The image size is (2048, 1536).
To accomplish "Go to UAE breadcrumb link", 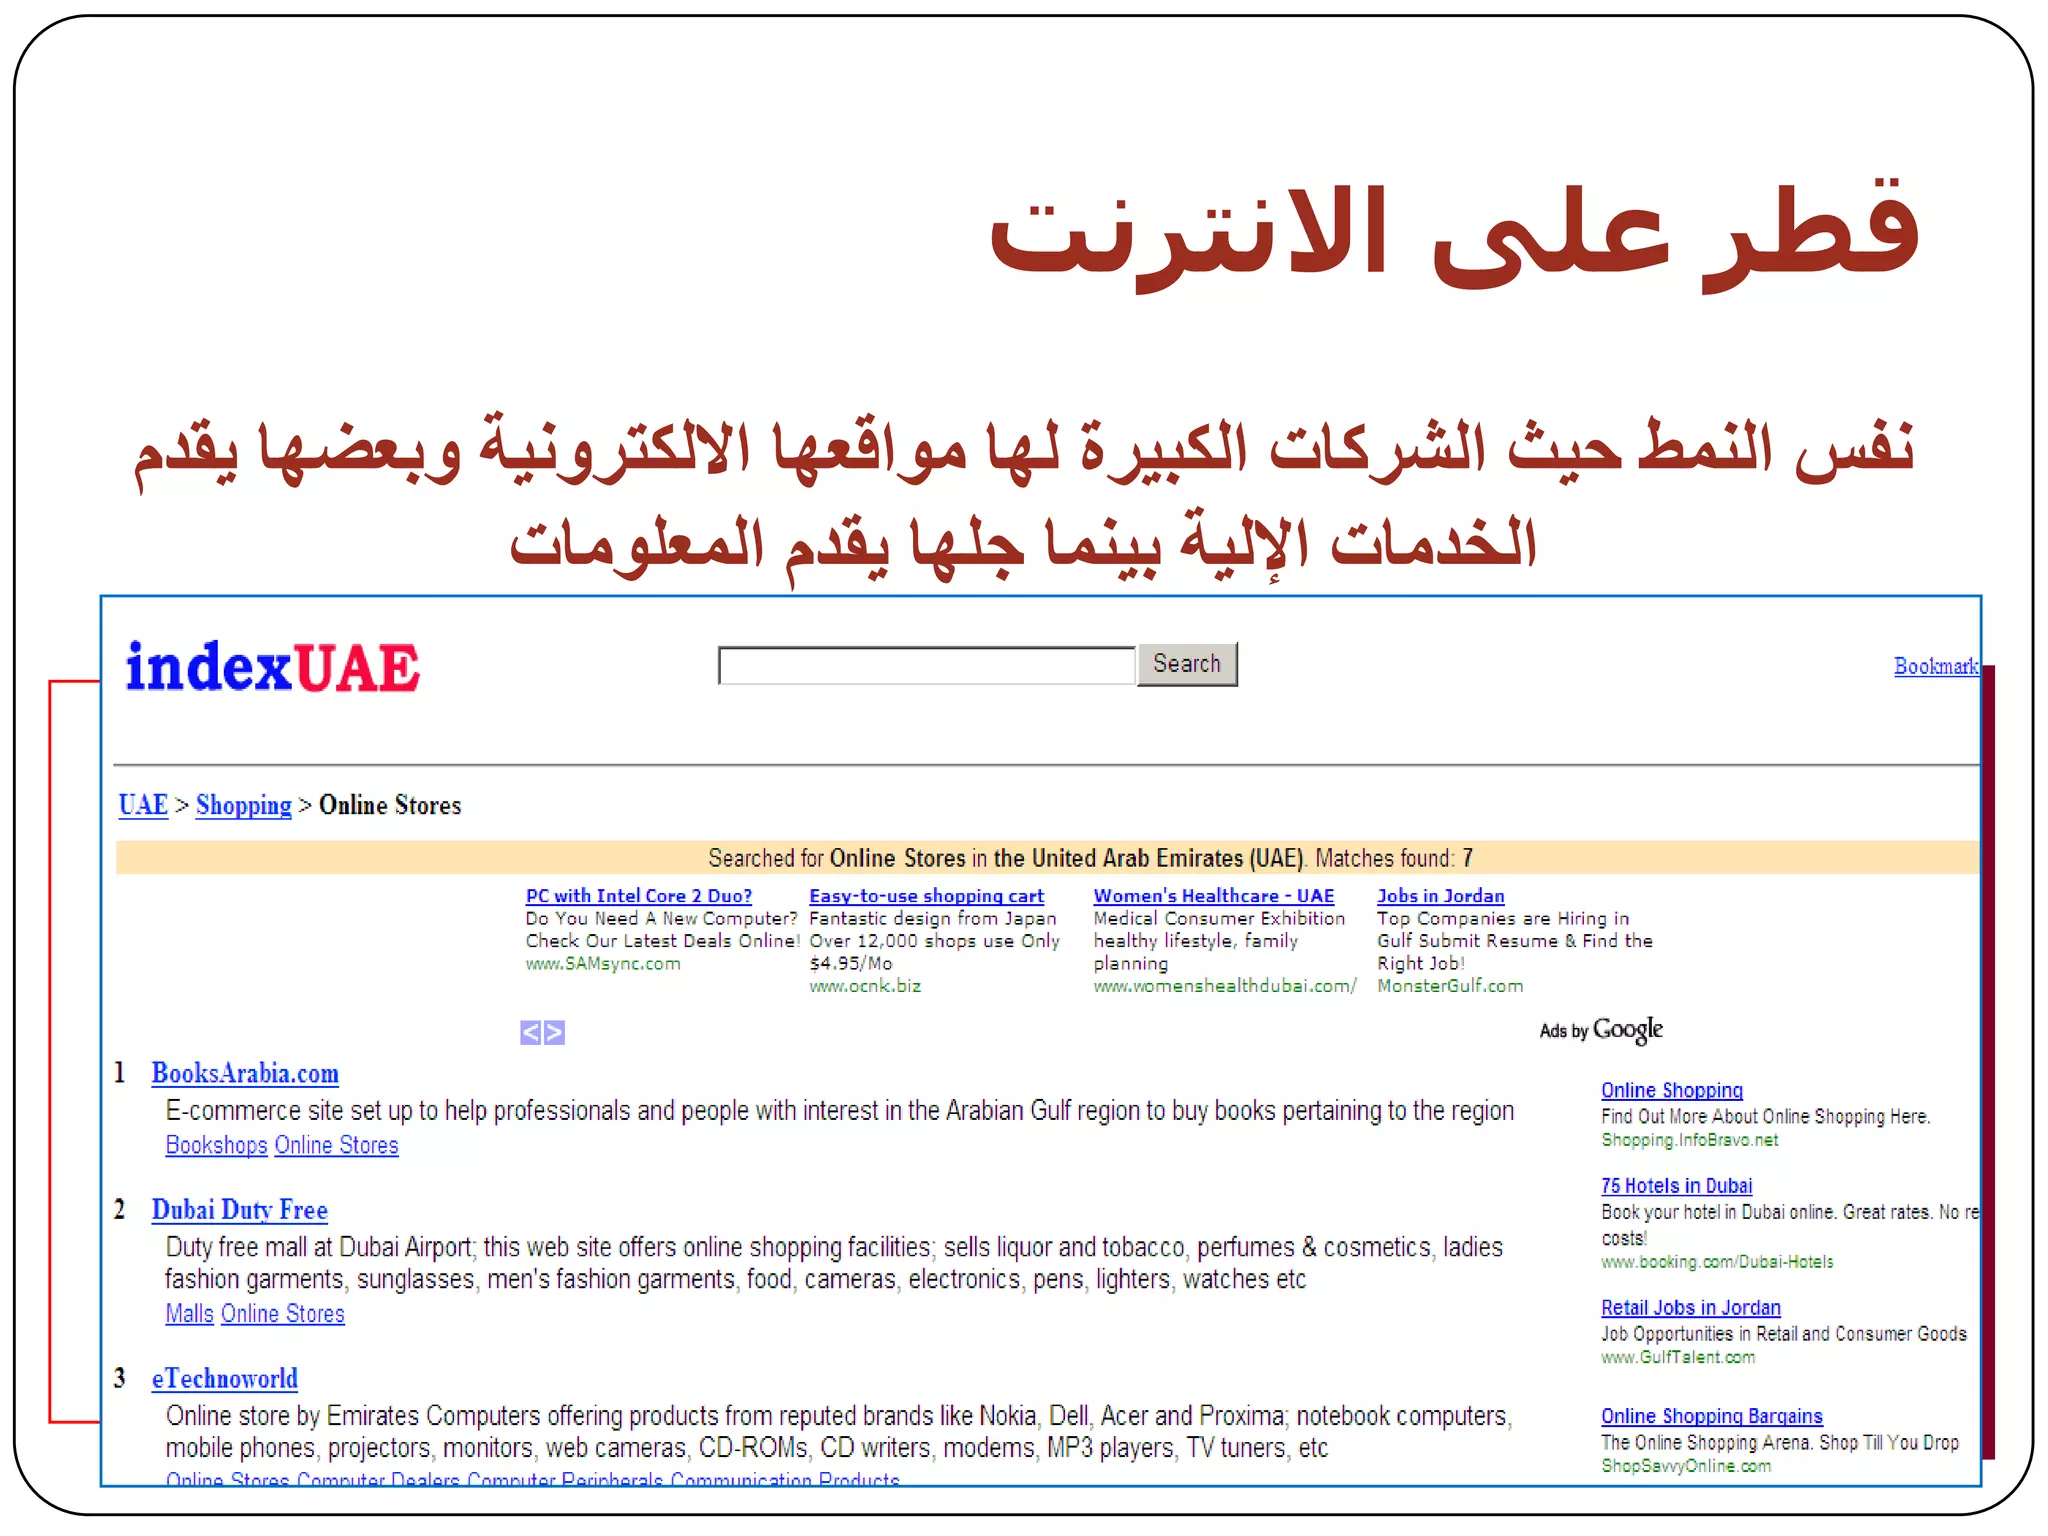I will [x=143, y=805].
